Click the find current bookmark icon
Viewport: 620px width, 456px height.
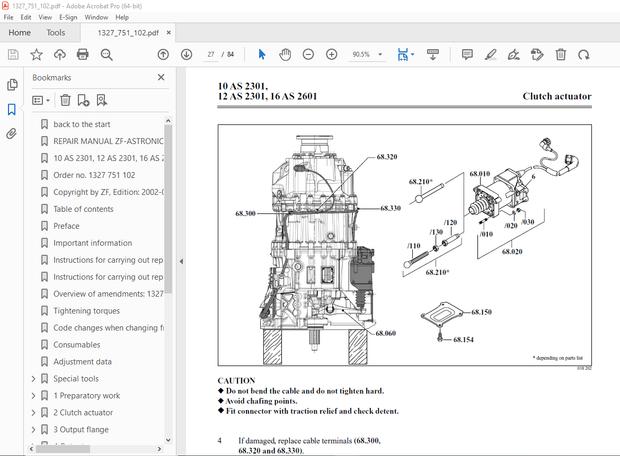click(x=102, y=100)
